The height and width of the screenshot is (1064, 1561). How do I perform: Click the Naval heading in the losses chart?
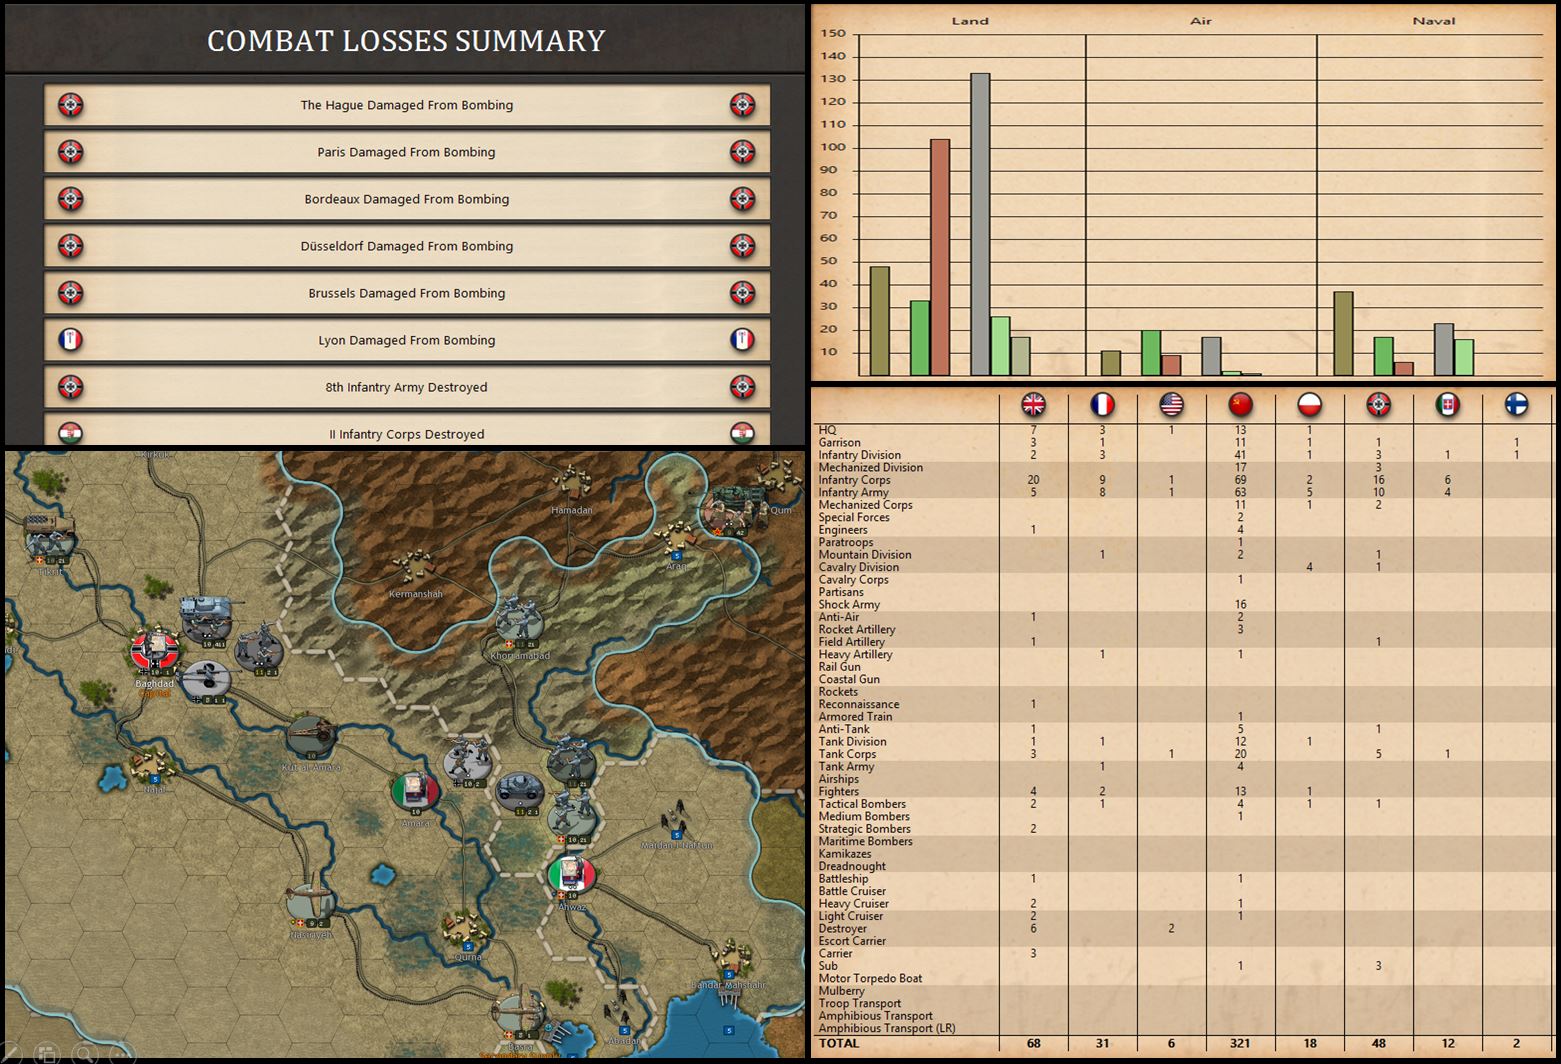[x=1434, y=20]
